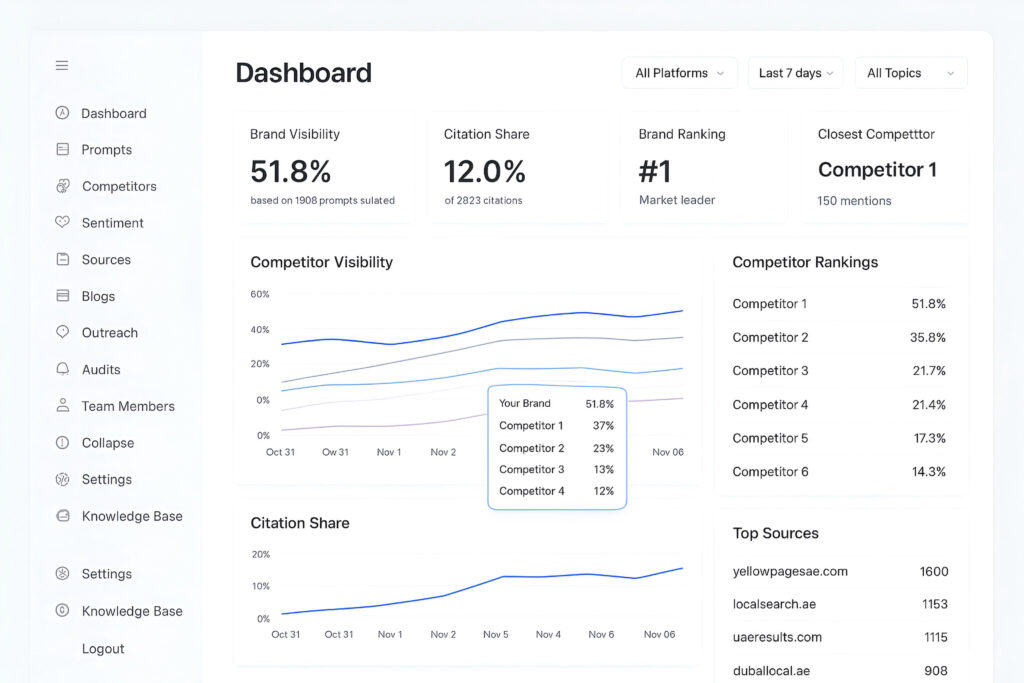Open the Prompts section icon
This screenshot has width=1024, height=683.
click(x=62, y=149)
